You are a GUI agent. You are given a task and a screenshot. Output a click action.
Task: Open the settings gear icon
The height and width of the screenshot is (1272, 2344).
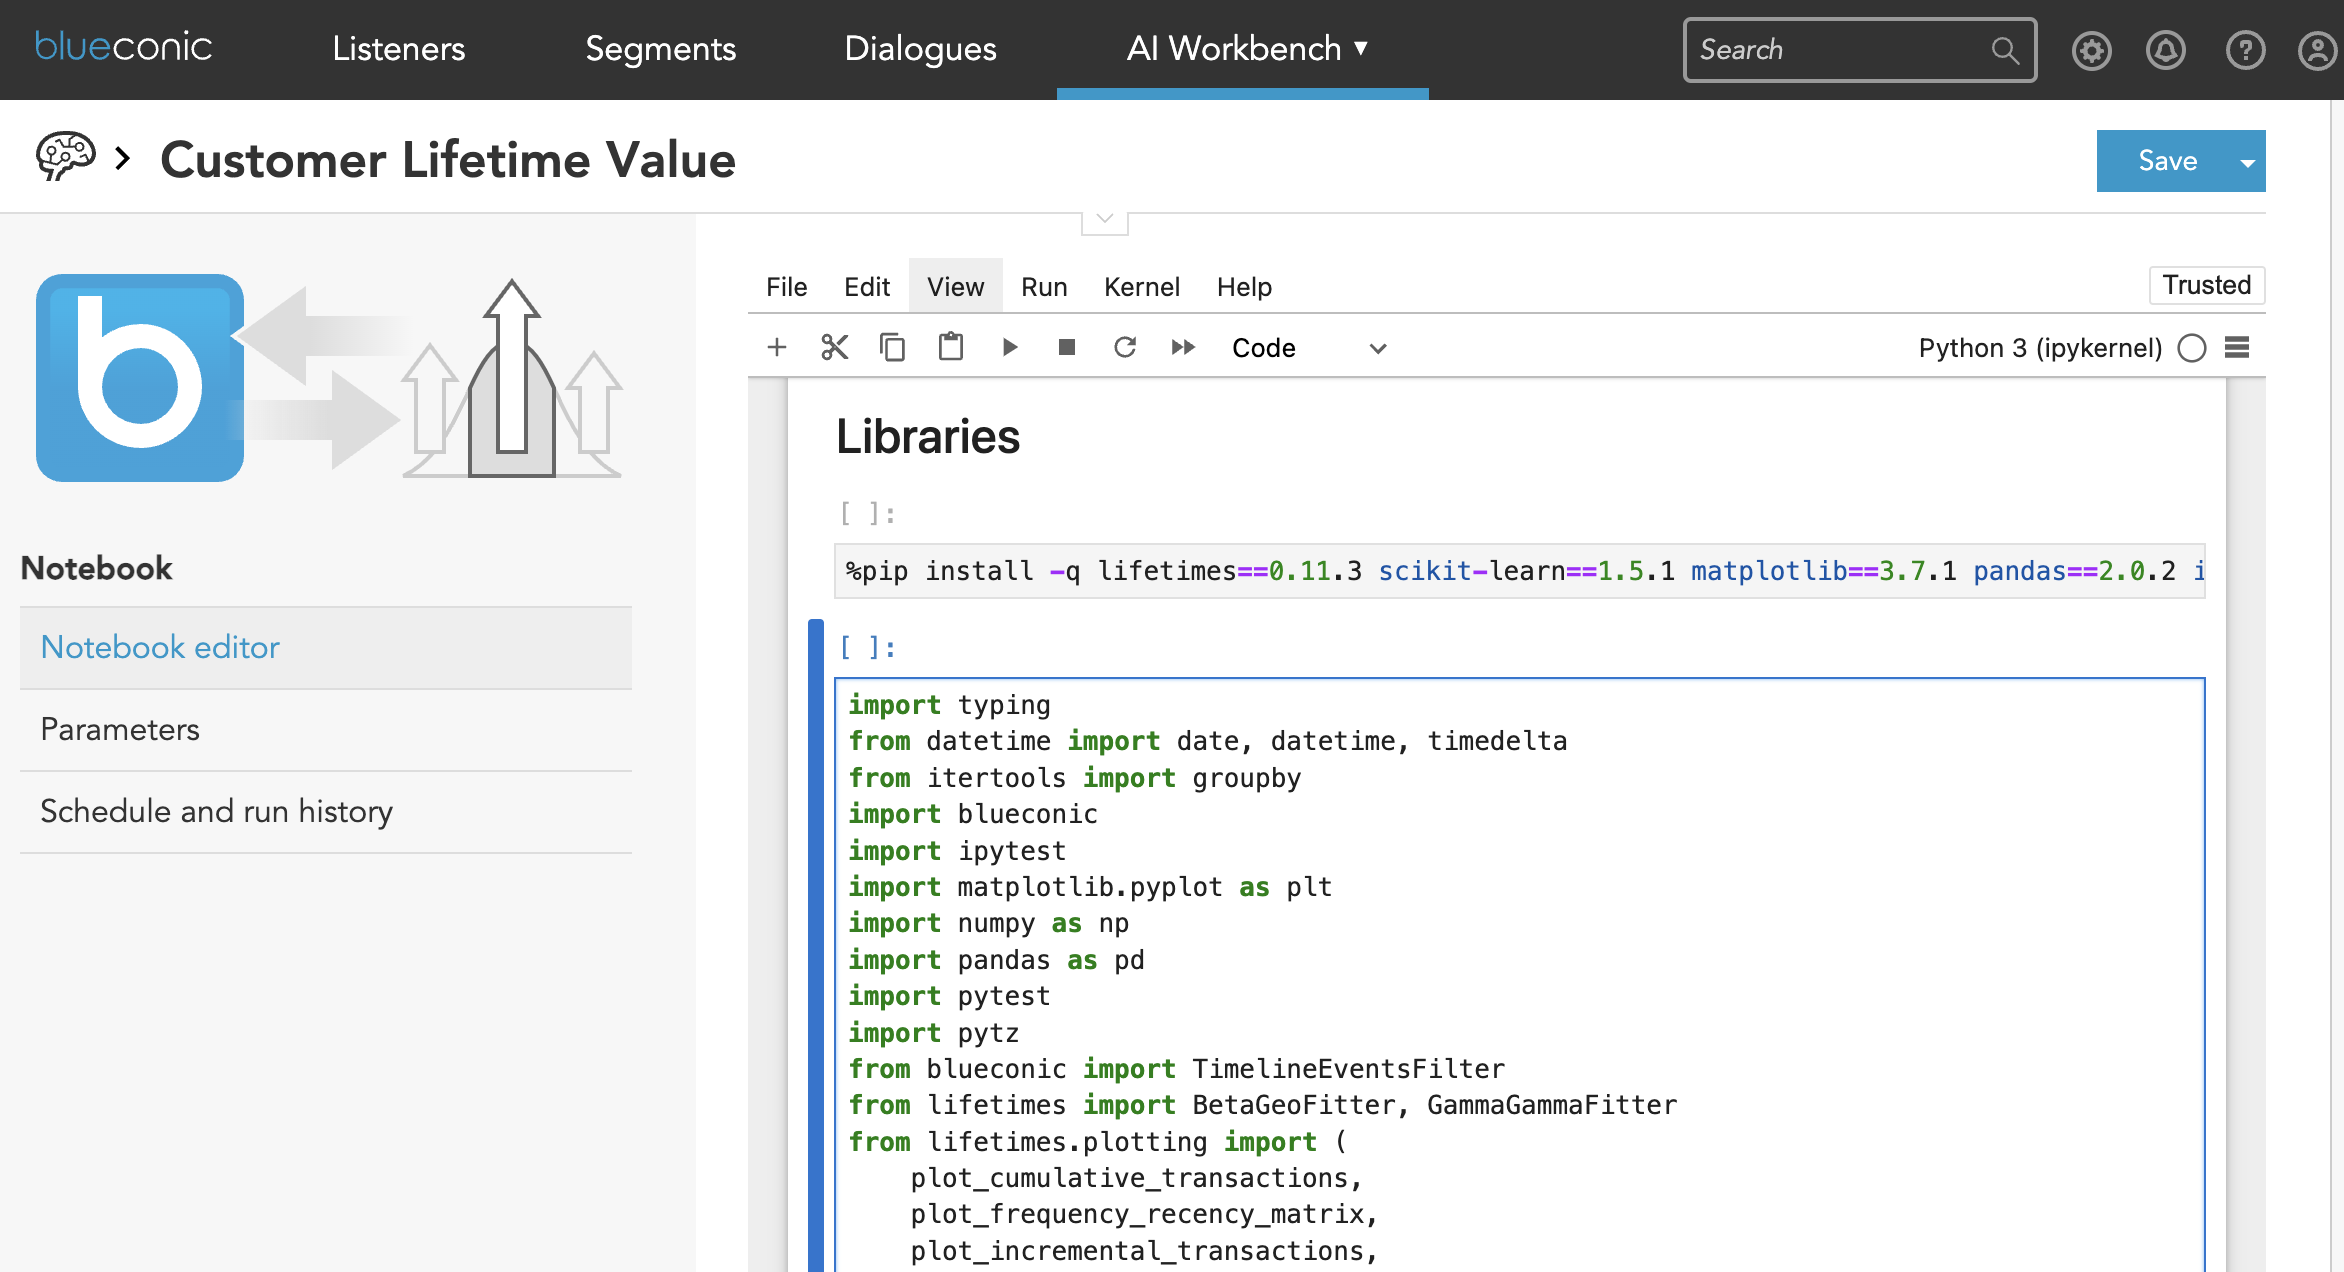click(2091, 50)
